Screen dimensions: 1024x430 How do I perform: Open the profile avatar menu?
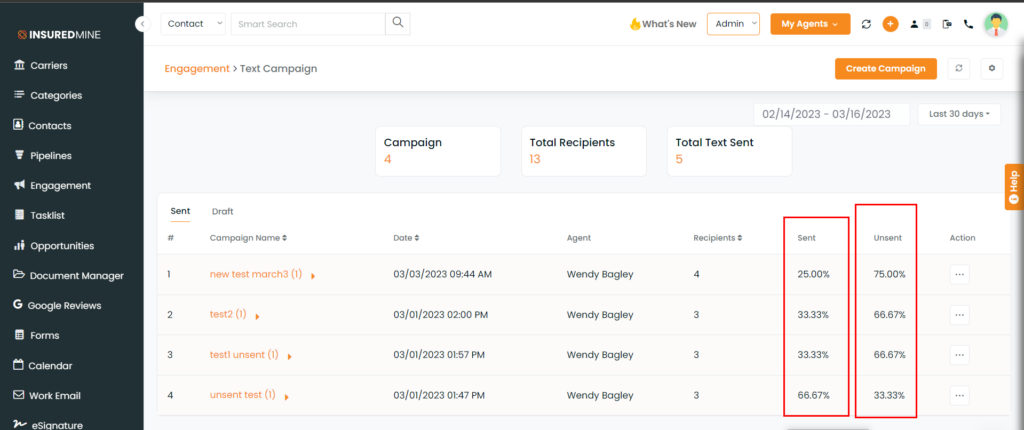(996, 24)
